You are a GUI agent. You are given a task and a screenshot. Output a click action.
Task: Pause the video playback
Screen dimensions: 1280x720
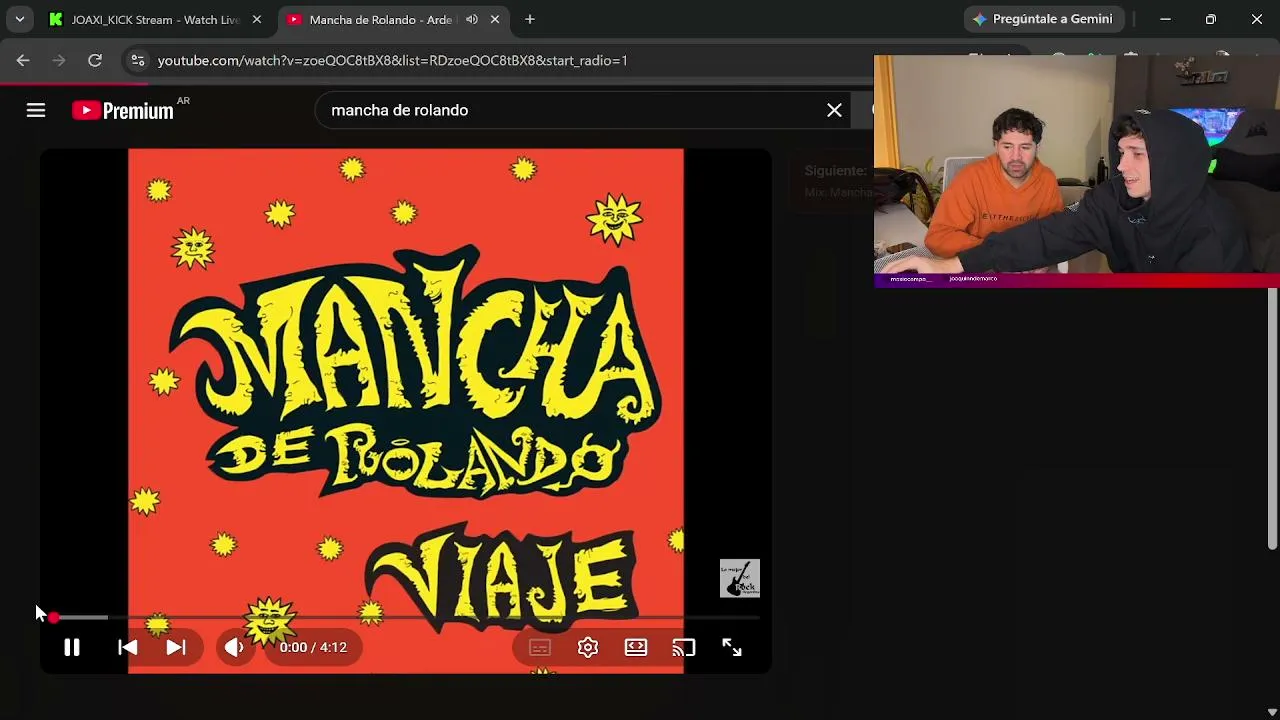pos(72,648)
